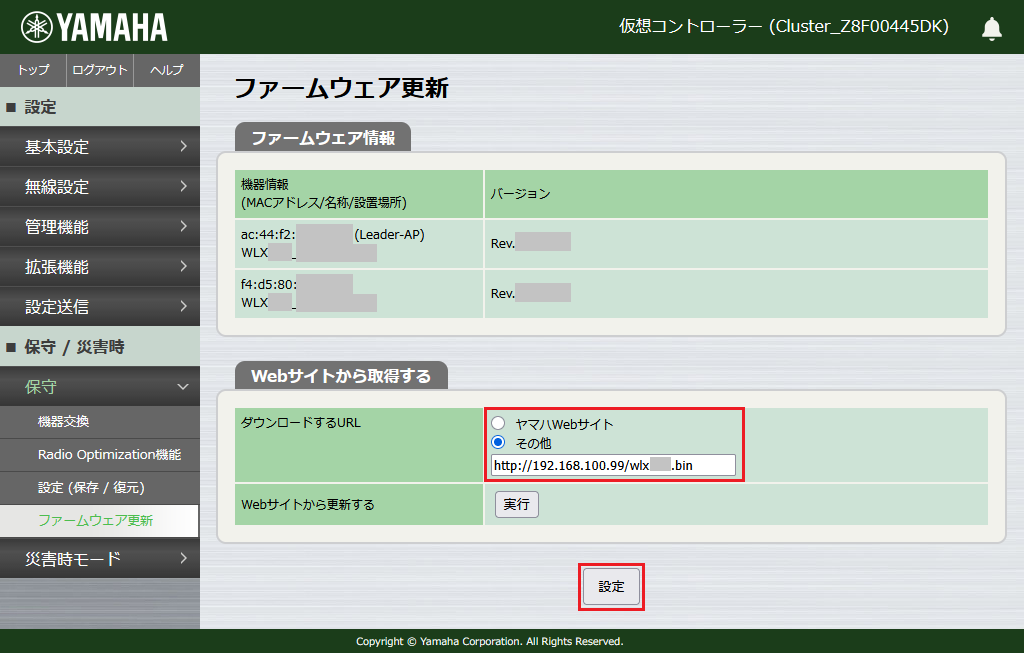
Task: Select the その他 download source option
Action: (497, 441)
